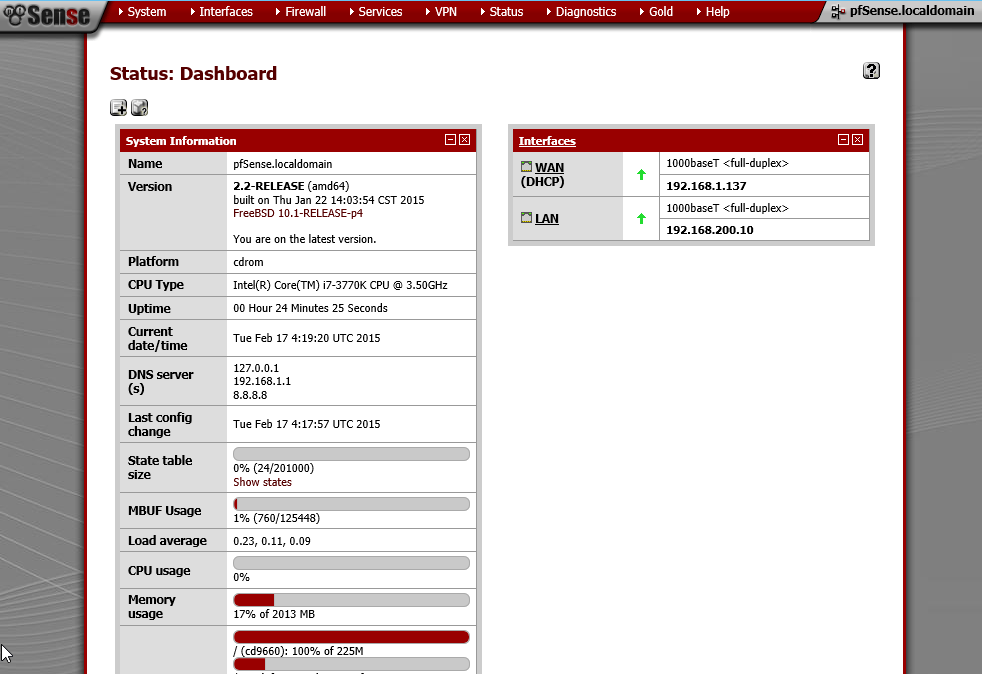Click the LAN green up arrow

(x=641, y=219)
